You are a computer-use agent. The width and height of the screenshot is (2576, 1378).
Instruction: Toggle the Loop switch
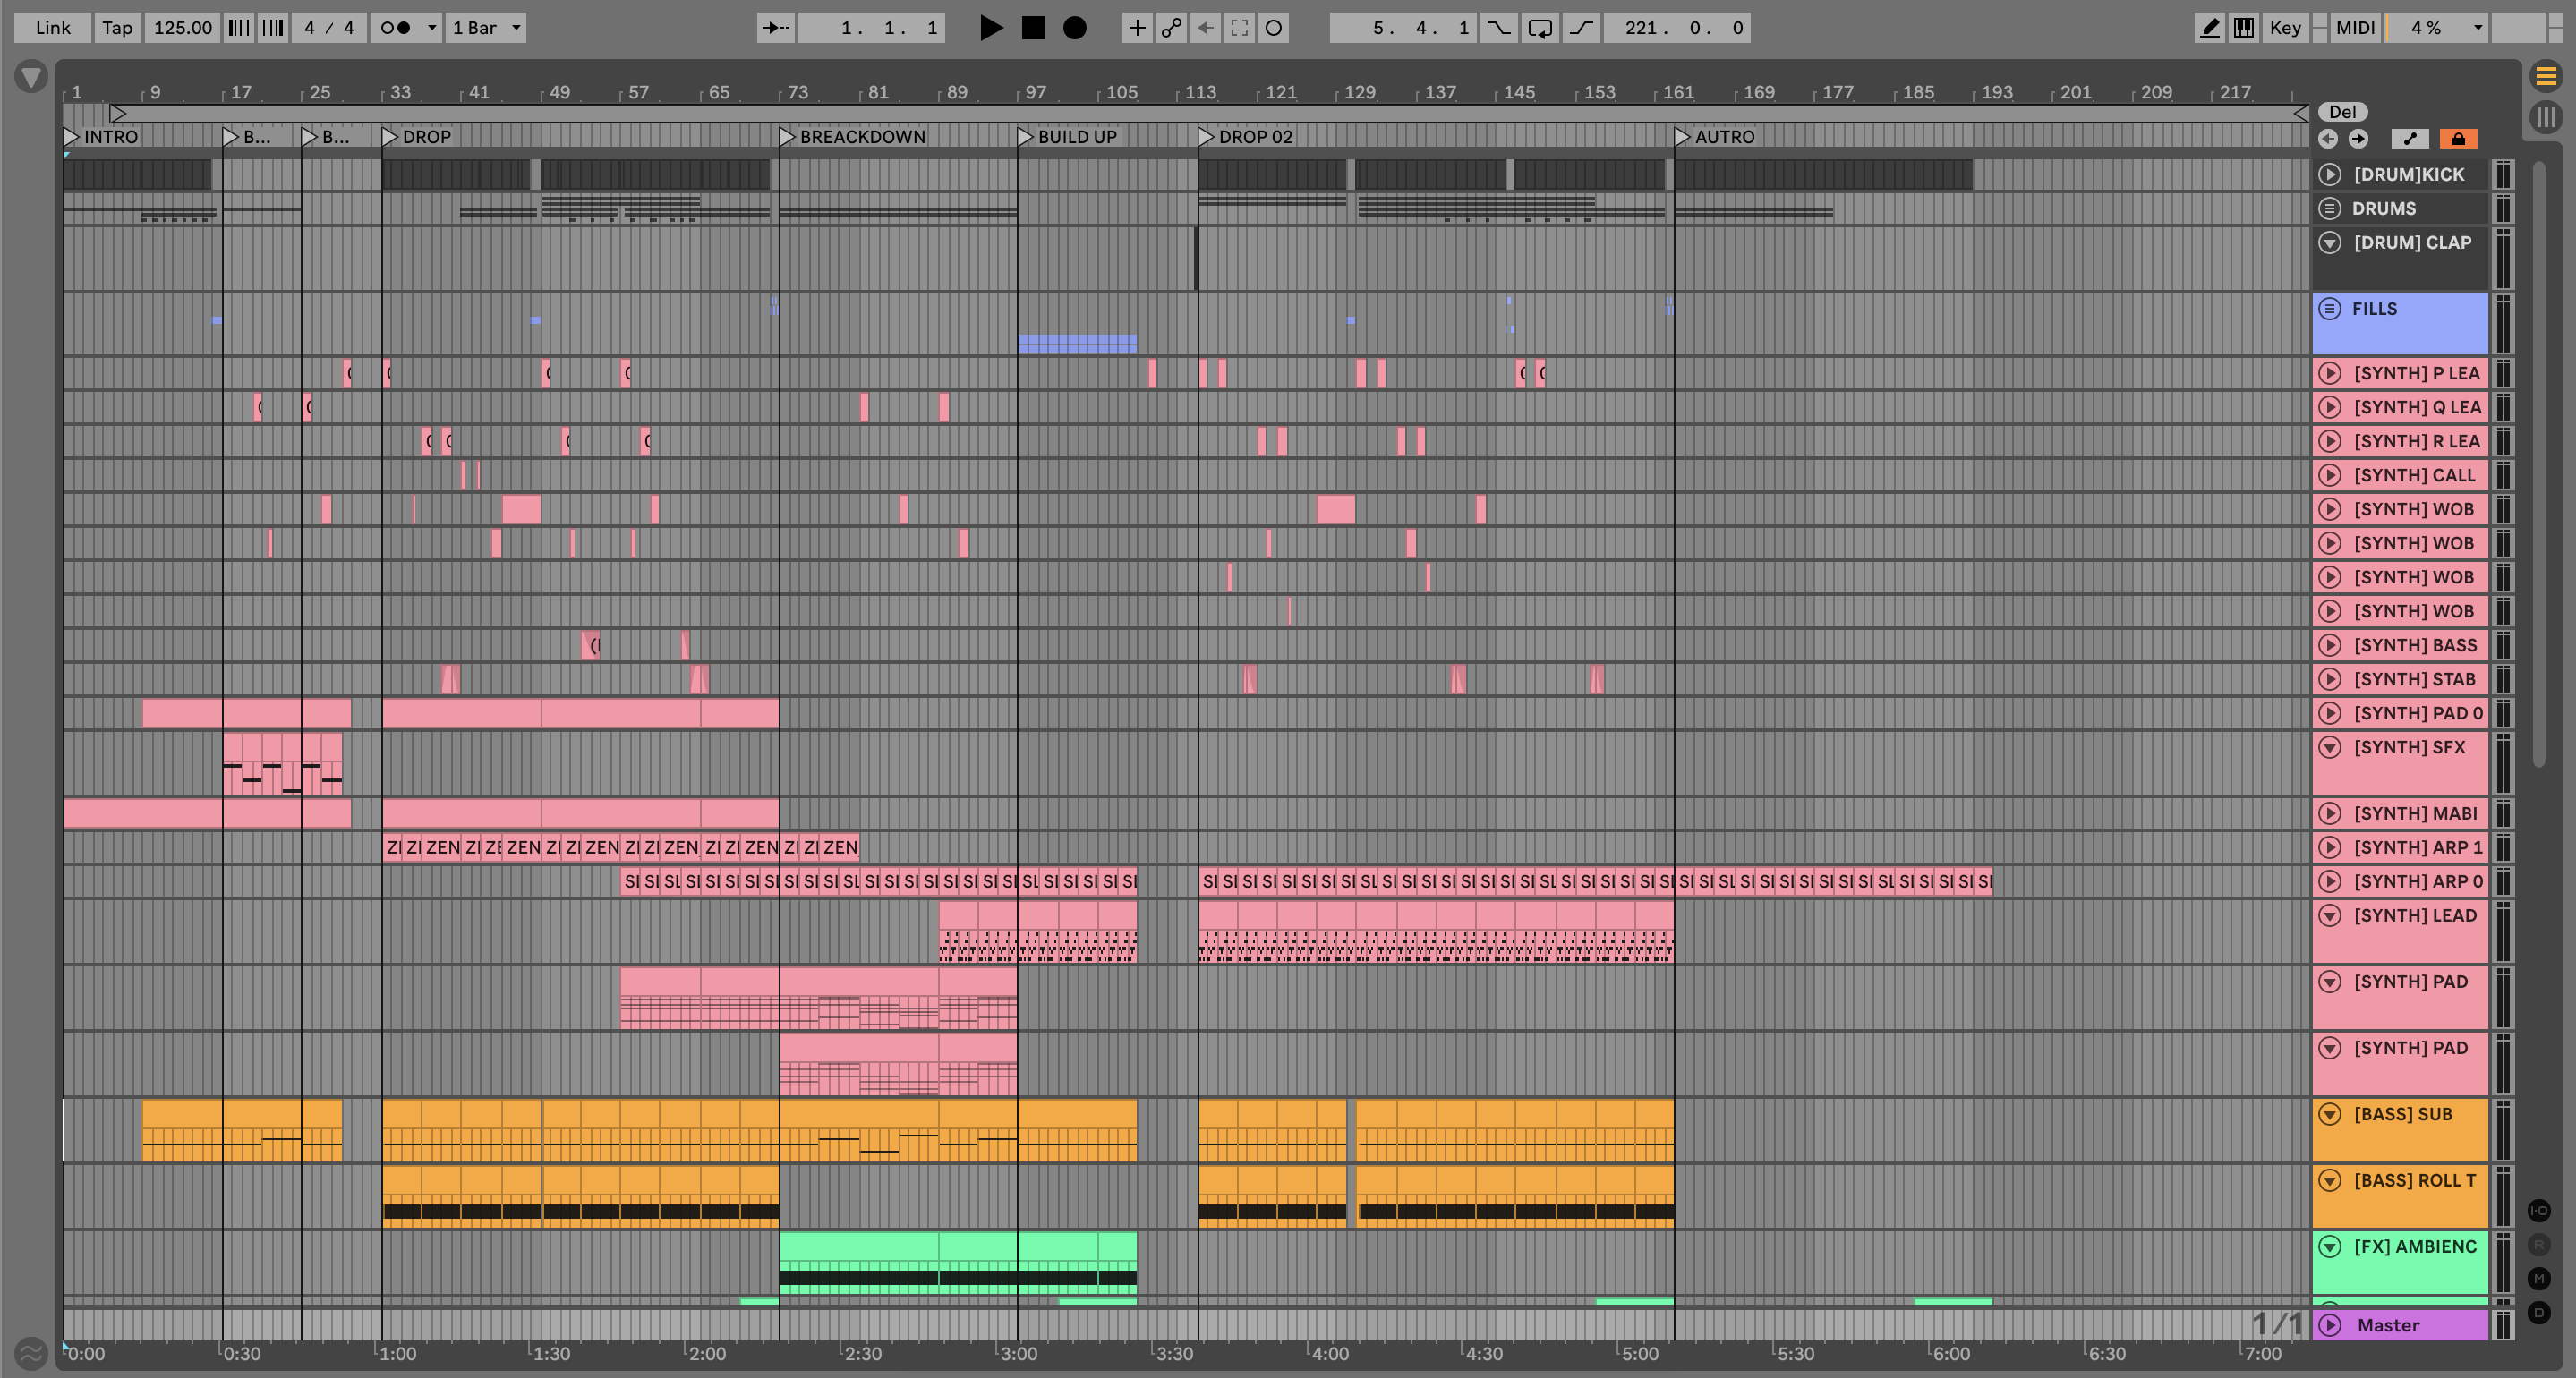pyautogui.click(x=1540, y=28)
